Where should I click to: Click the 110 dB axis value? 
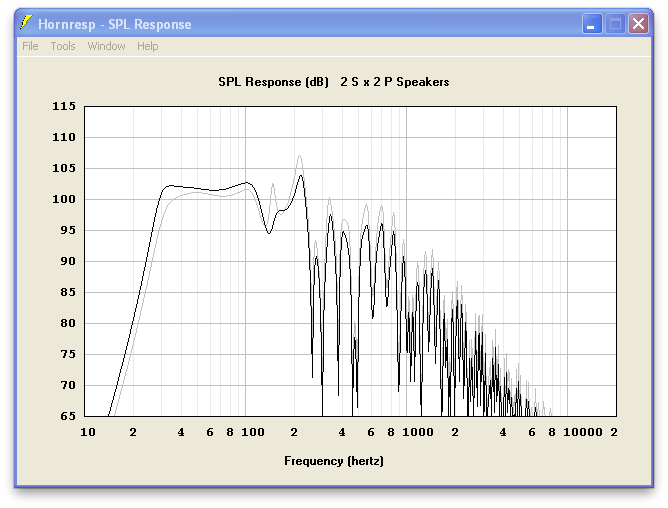(x=64, y=137)
